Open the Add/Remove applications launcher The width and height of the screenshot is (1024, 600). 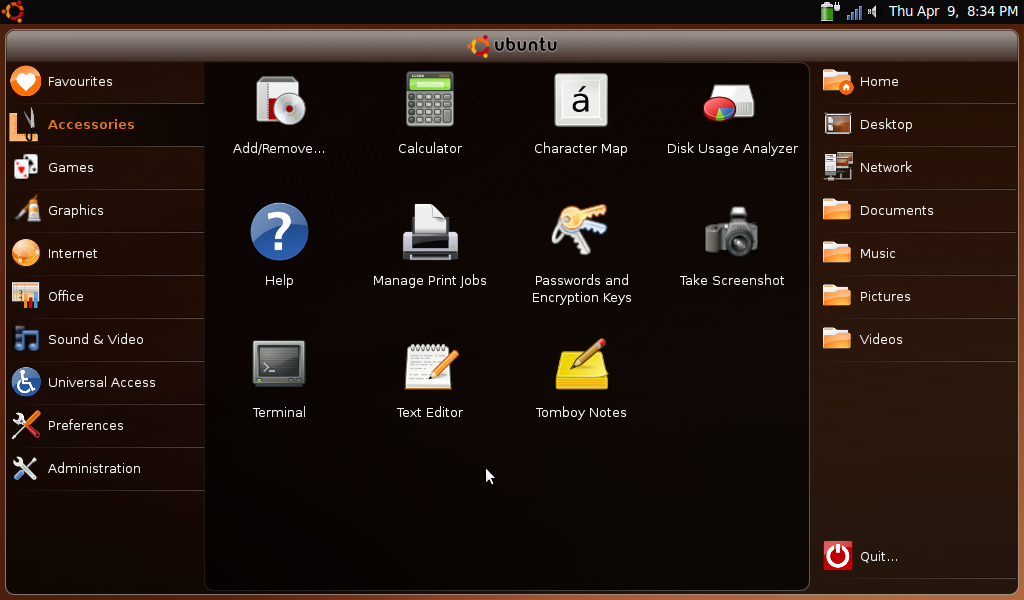tap(279, 115)
